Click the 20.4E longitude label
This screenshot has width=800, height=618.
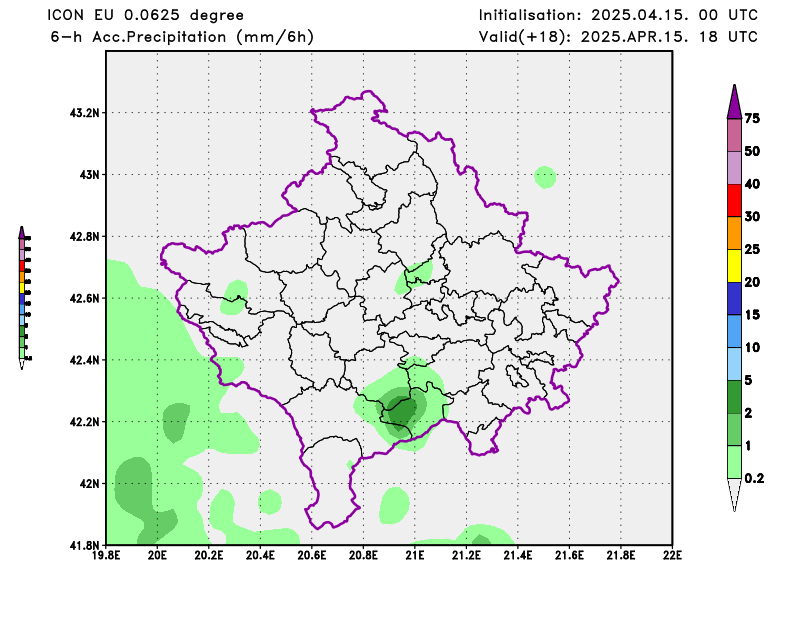[260, 555]
